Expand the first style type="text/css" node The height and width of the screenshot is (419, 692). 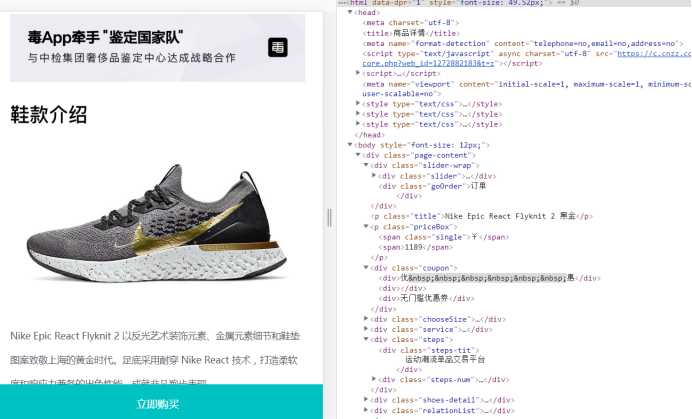tap(358, 104)
